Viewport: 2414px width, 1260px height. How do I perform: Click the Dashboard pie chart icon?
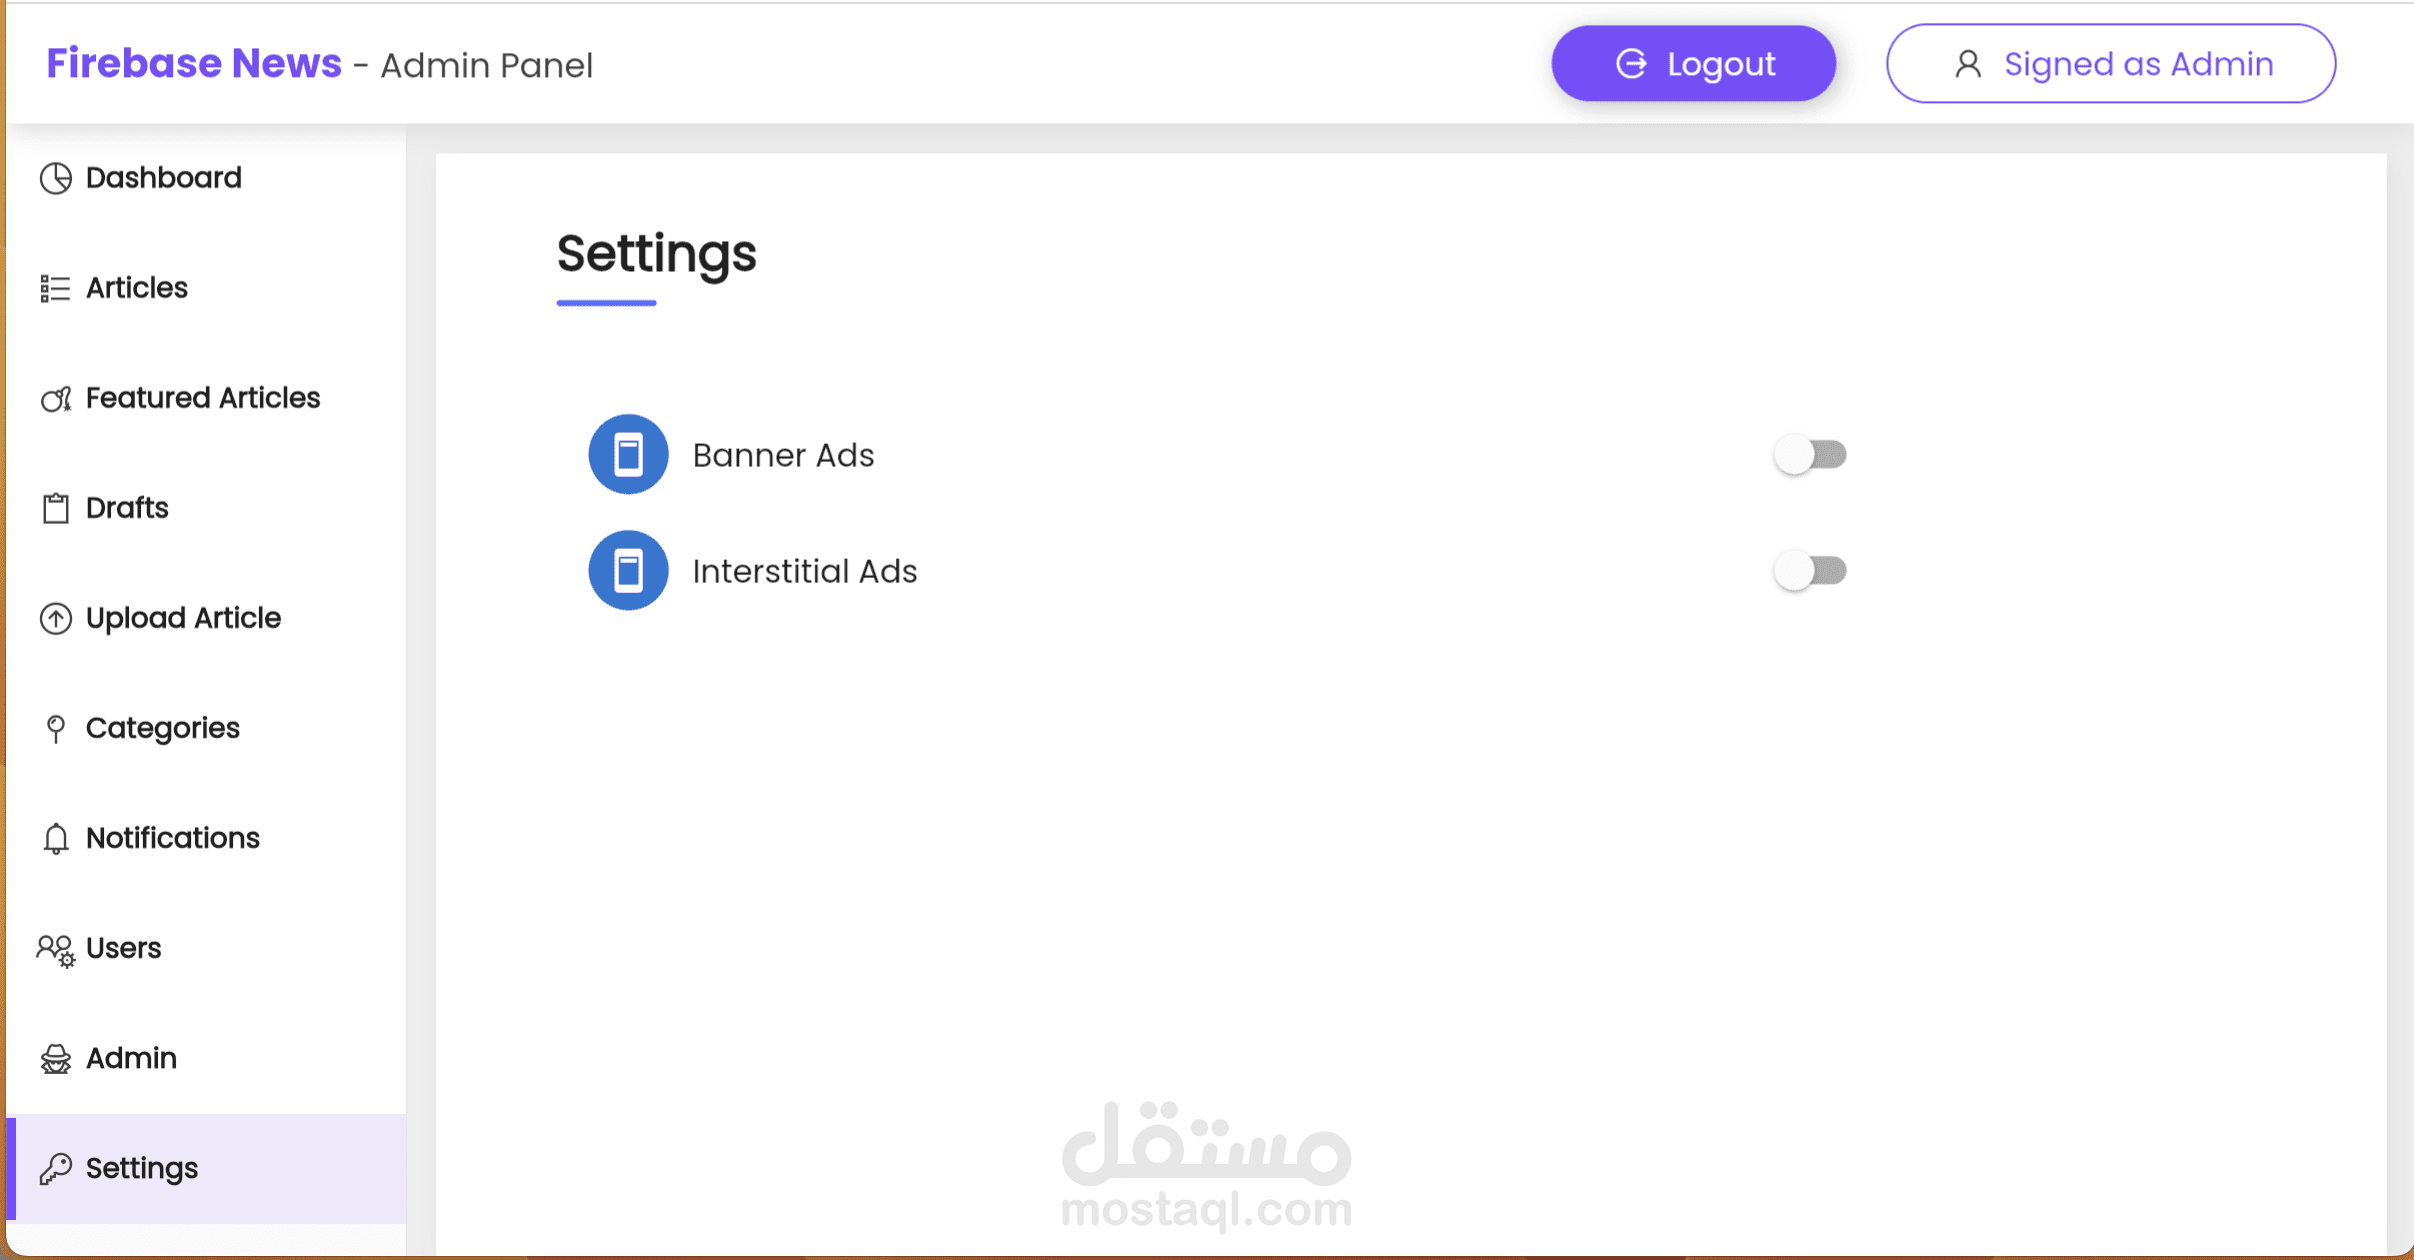[56, 178]
